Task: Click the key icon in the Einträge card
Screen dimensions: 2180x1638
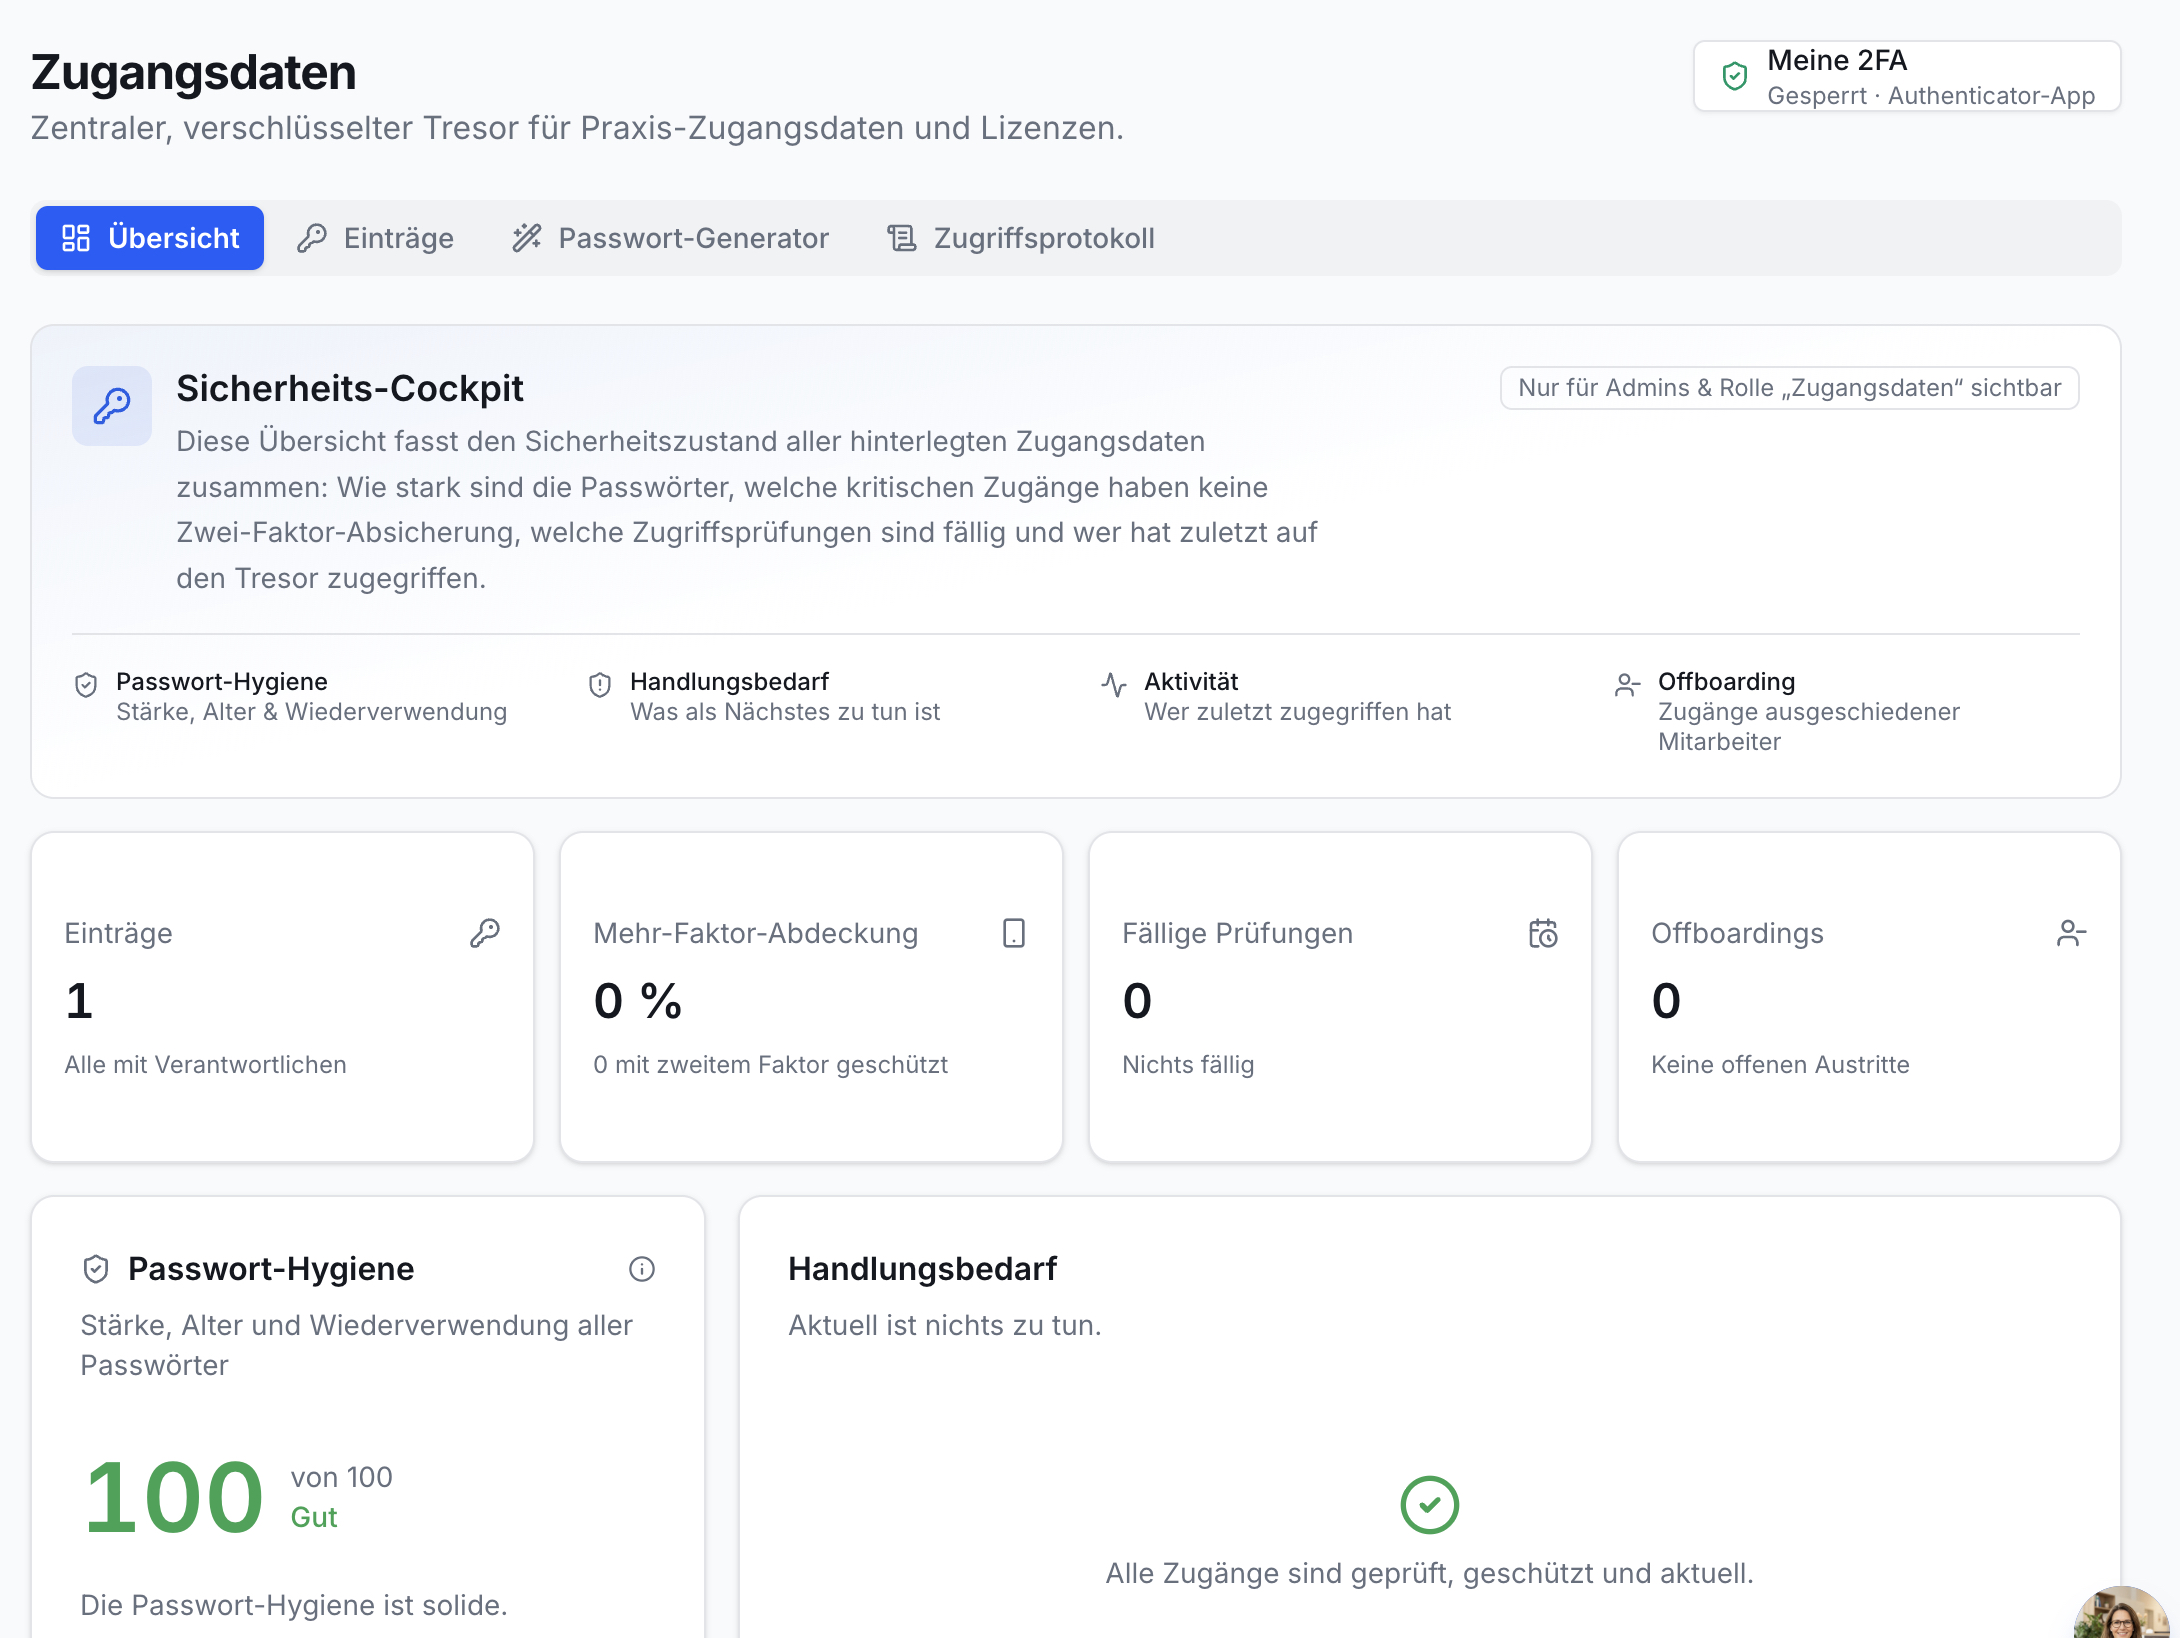Action: click(x=485, y=933)
